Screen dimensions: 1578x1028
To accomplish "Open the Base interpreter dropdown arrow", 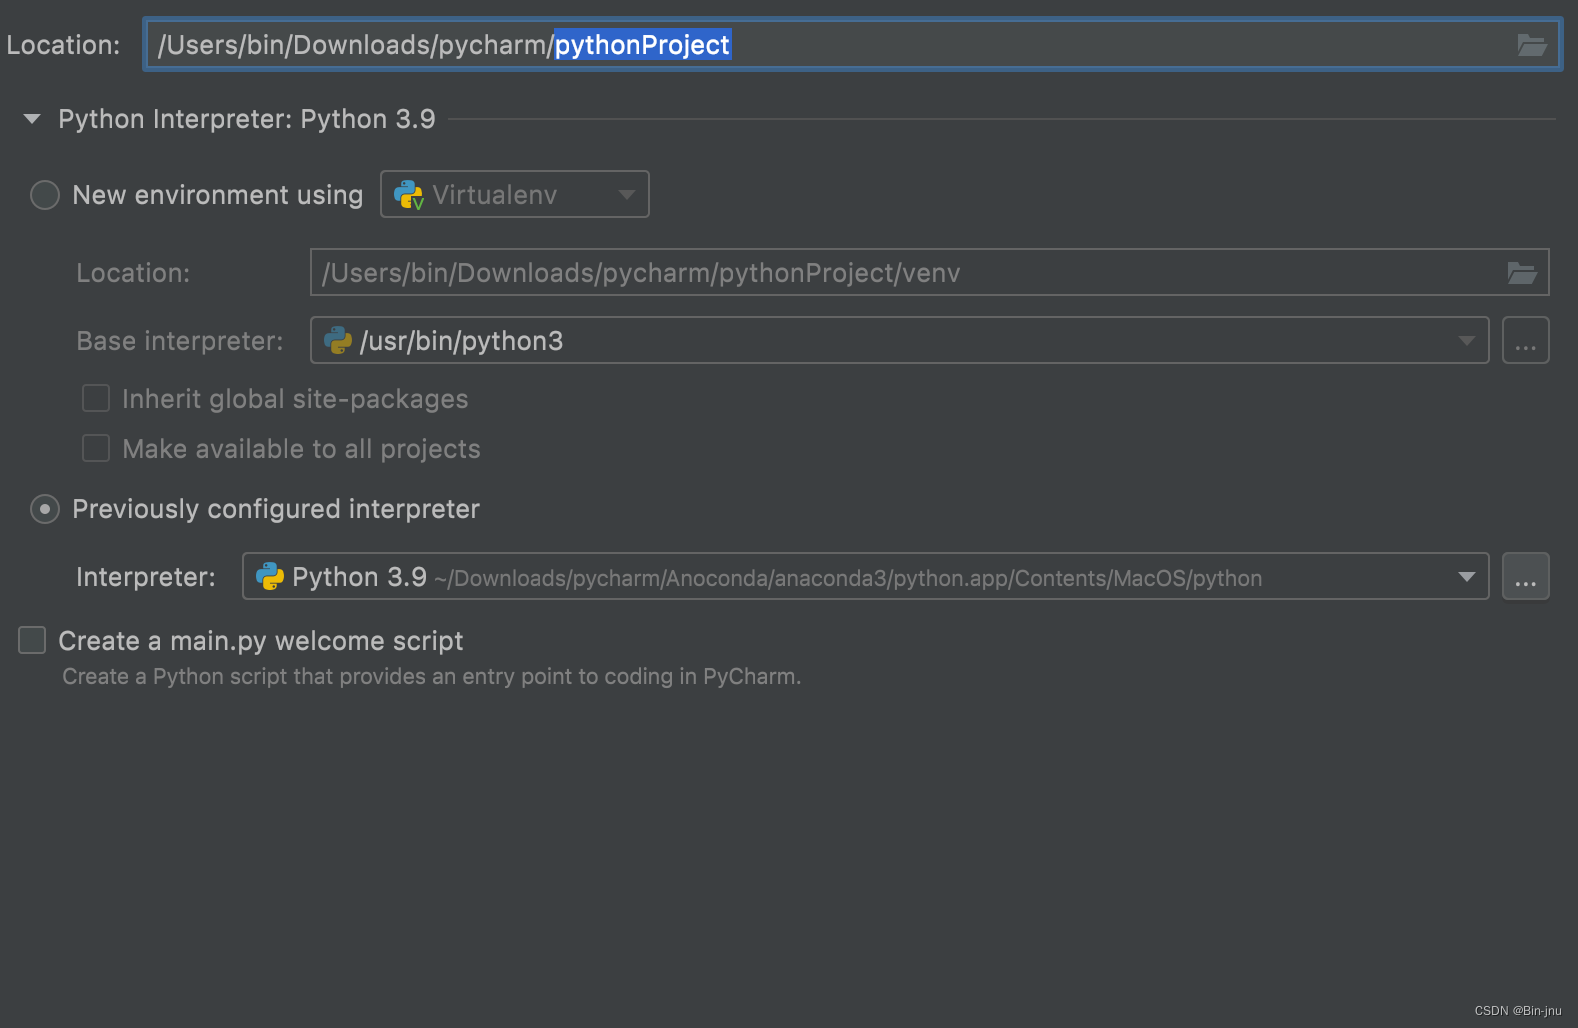I will (x=1466, y=341).
